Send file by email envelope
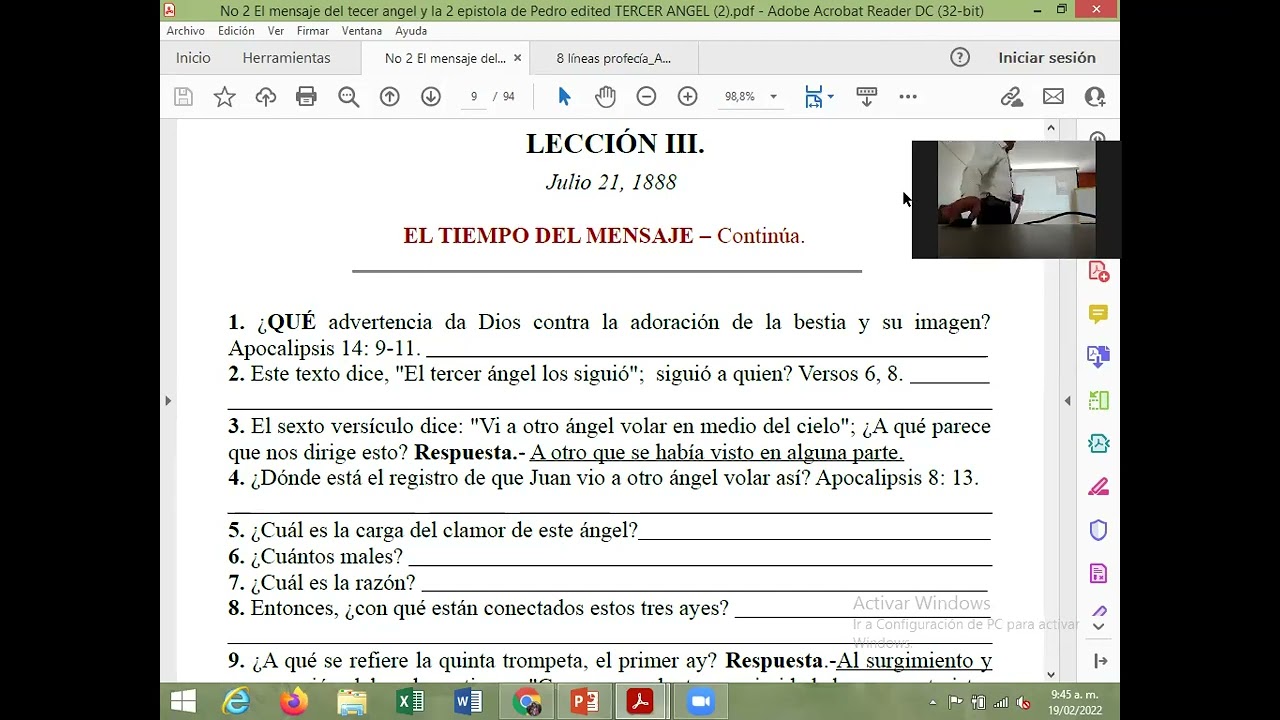This screenshot has height=720, width=1280. point(1053,97)
